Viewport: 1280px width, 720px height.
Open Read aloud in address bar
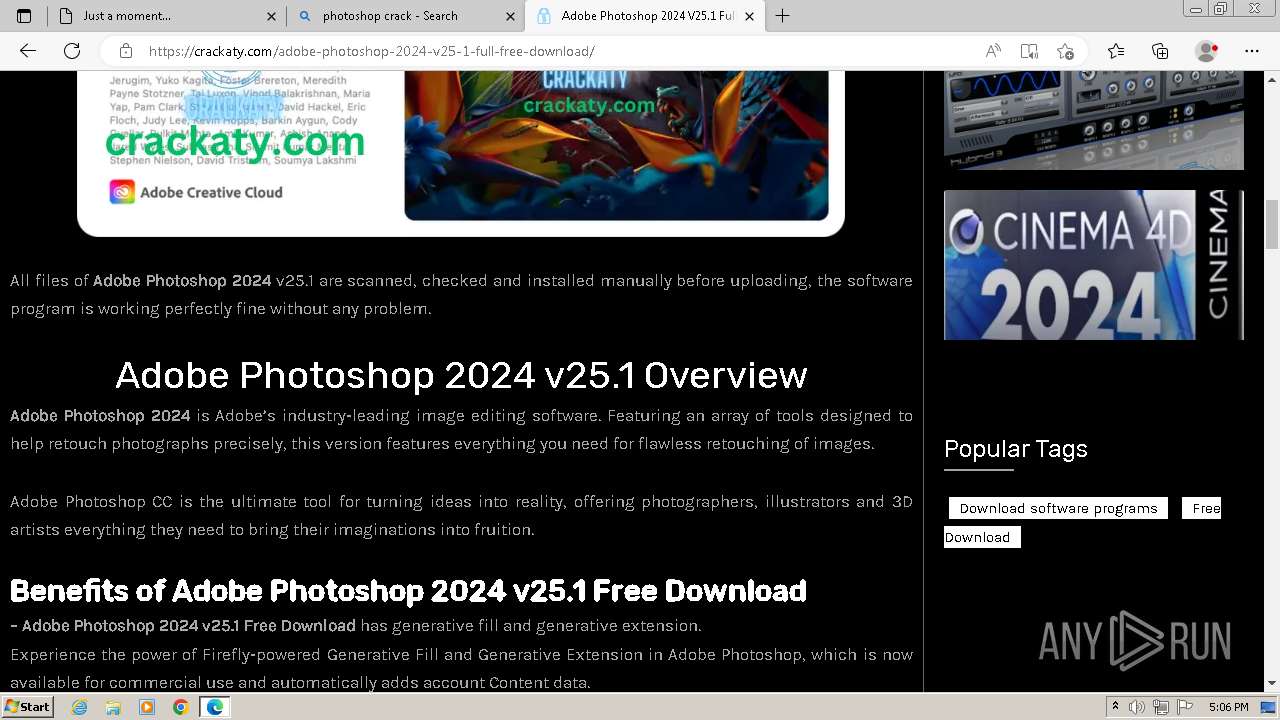[x=993, y=51]
